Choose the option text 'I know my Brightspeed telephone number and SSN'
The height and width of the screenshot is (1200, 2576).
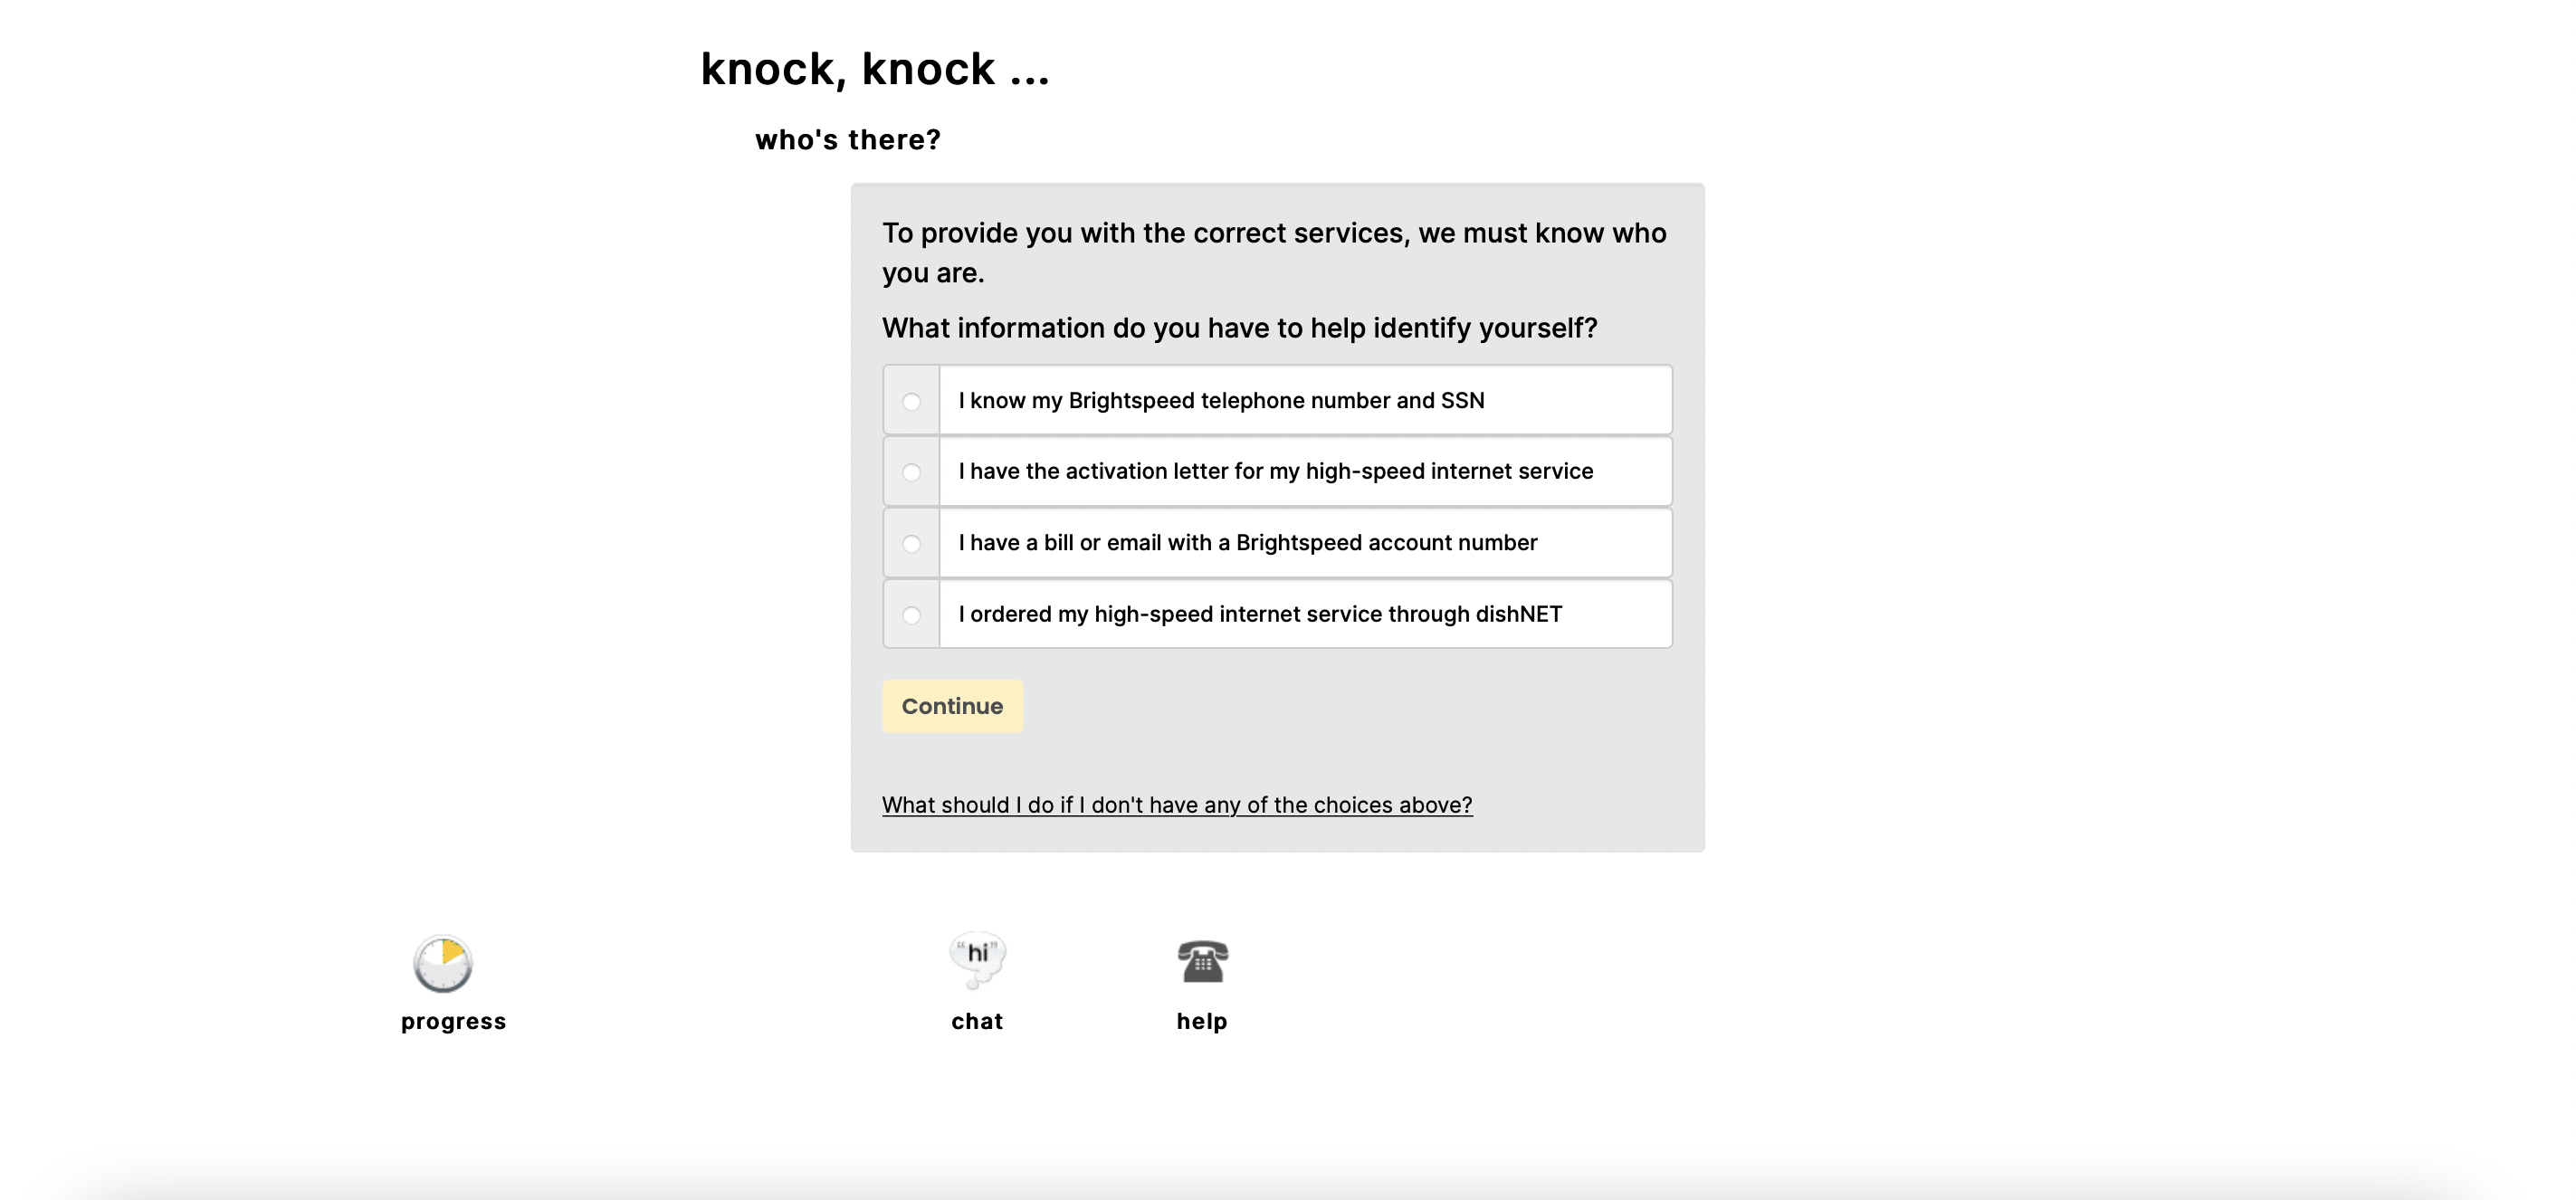pos(1221,400)
